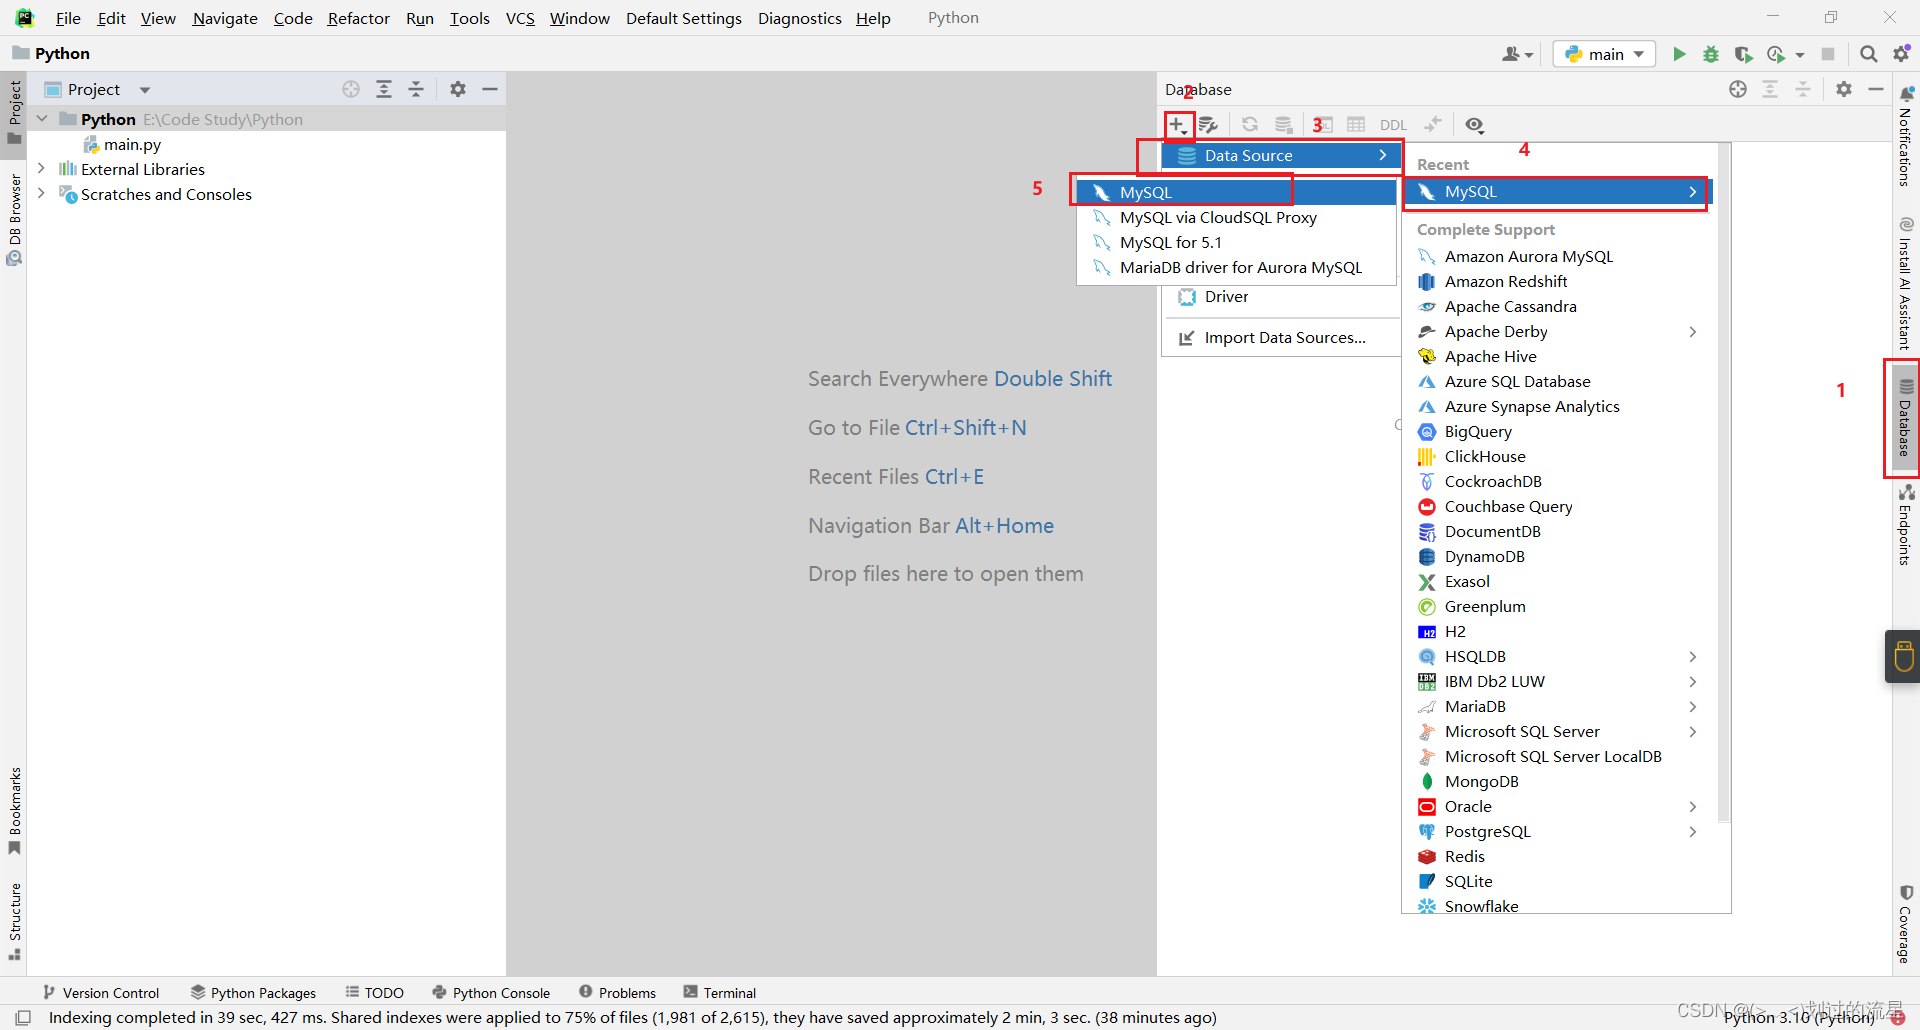Open Data Source Properties icon in Database toolbar
This screenshot has height=1030, width=1920.
tap(1209, 125)
